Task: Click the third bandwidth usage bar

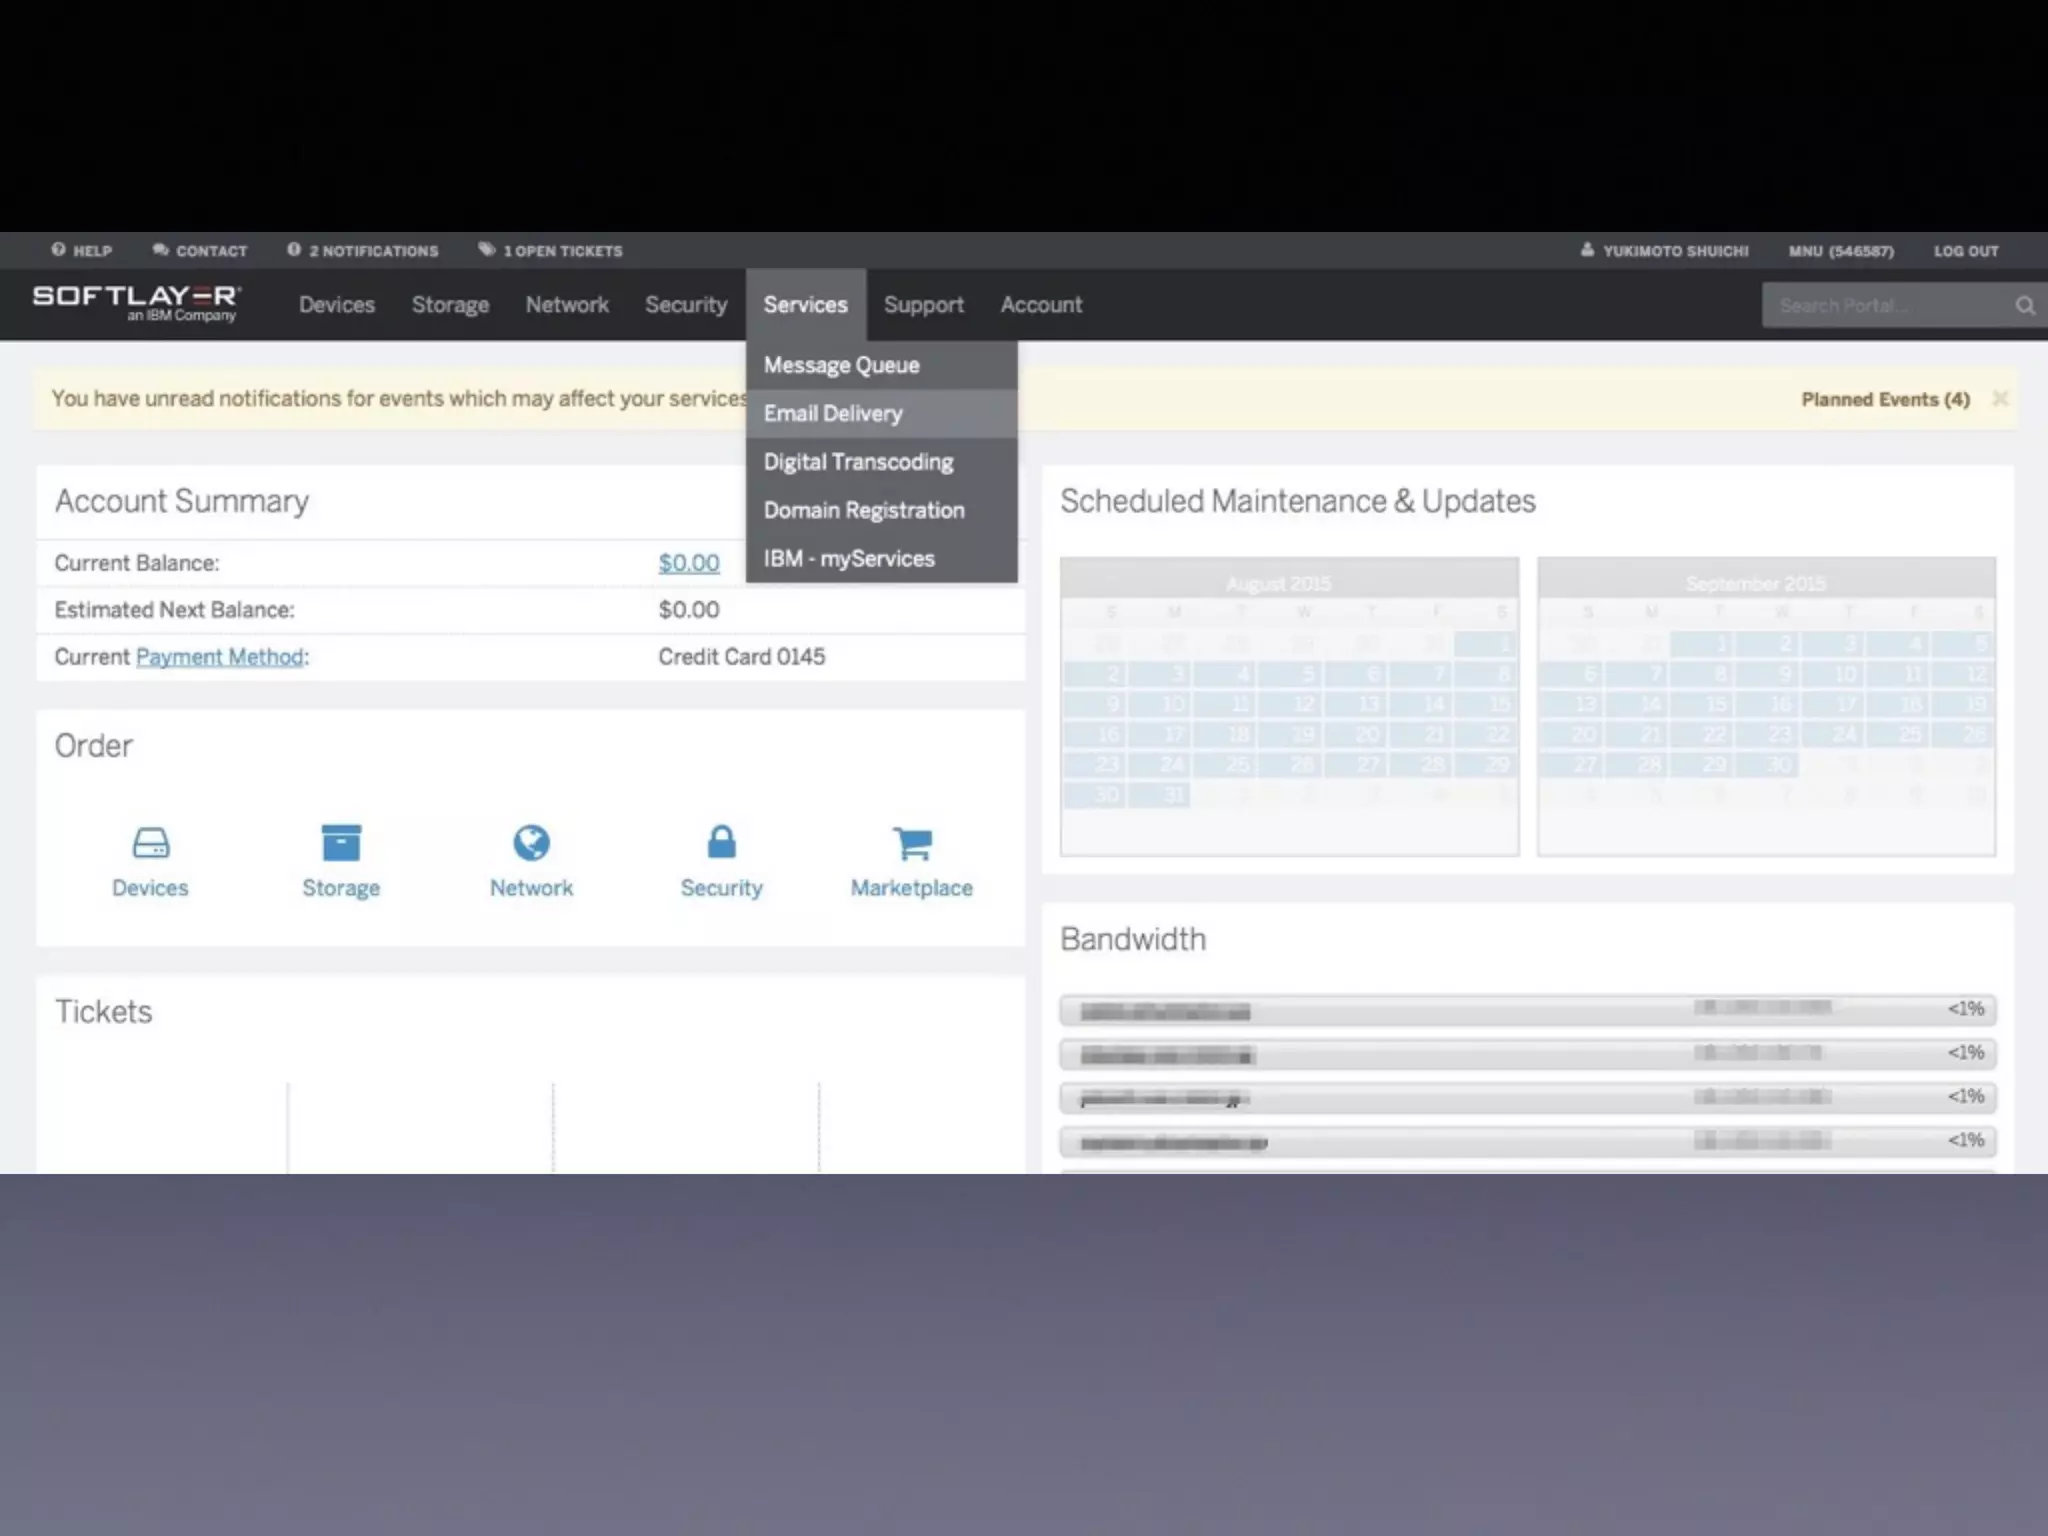Action: pyautogui.click(x=1528, y=1098)
